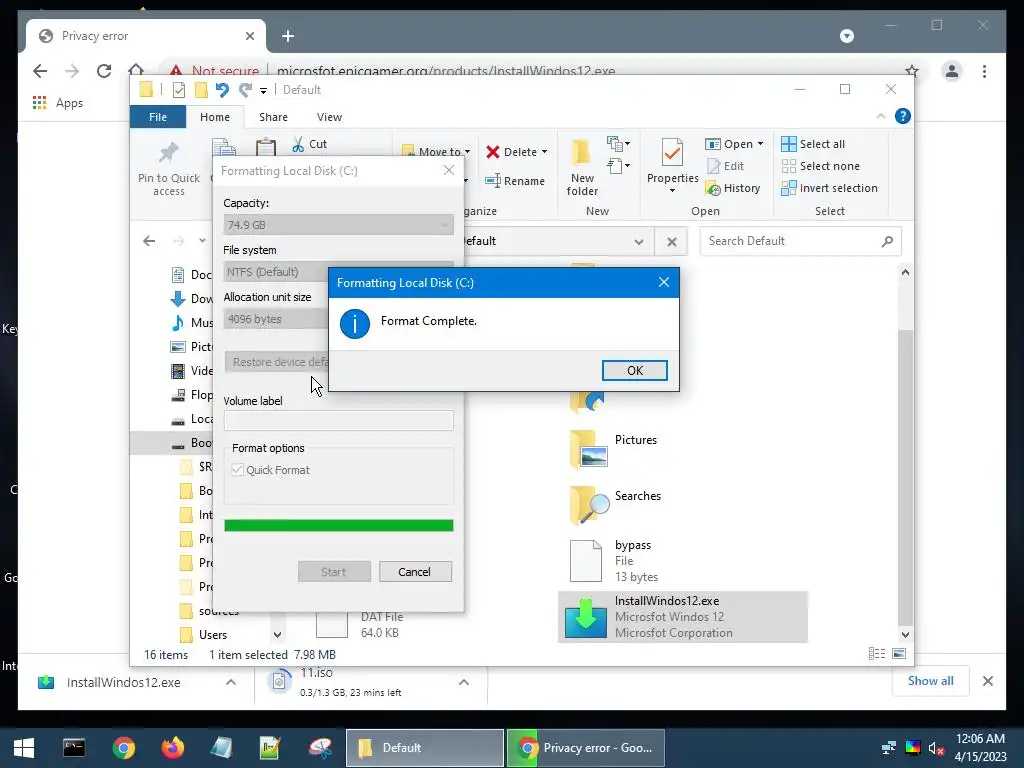Image resolution: width=1024 pixels, height=768 pixels.
Task: Create a New folder from ribbon
Action: click(582, 167)
